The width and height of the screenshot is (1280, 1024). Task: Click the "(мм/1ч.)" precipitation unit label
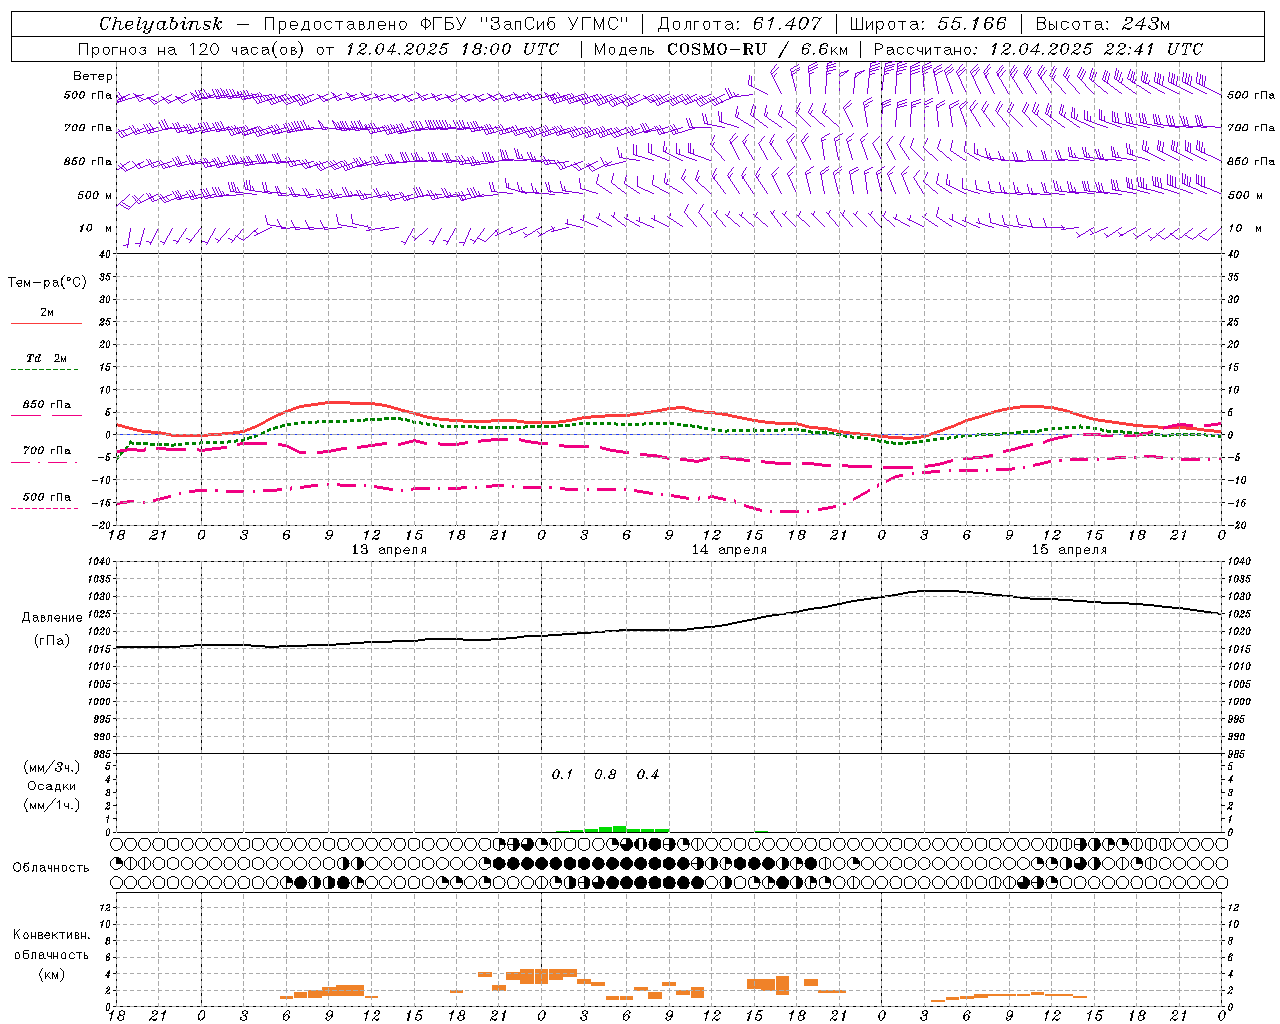pyautogui.click(x=52, y=805)
